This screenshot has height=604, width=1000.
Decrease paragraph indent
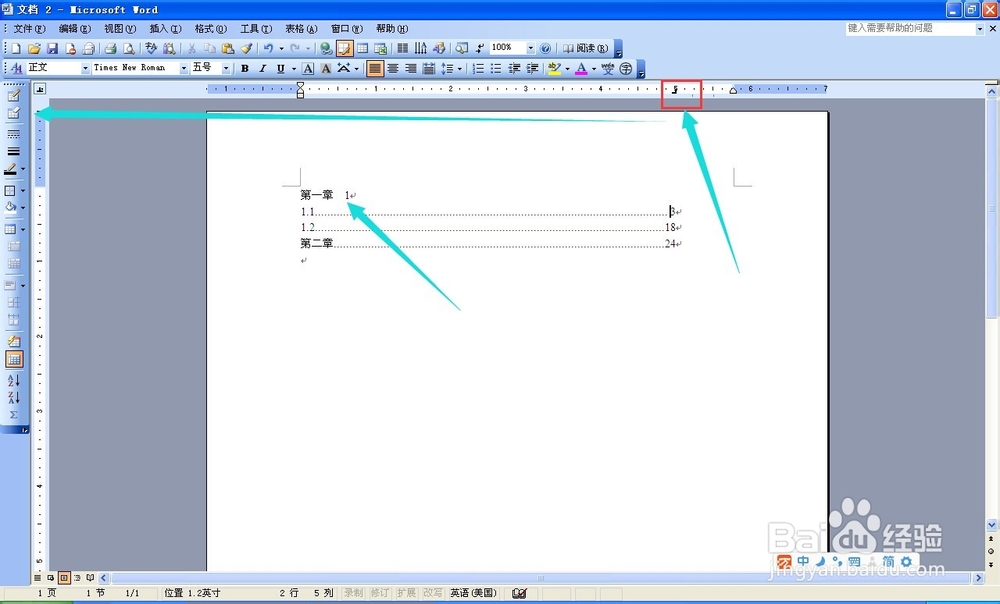(x=514, y=68)
